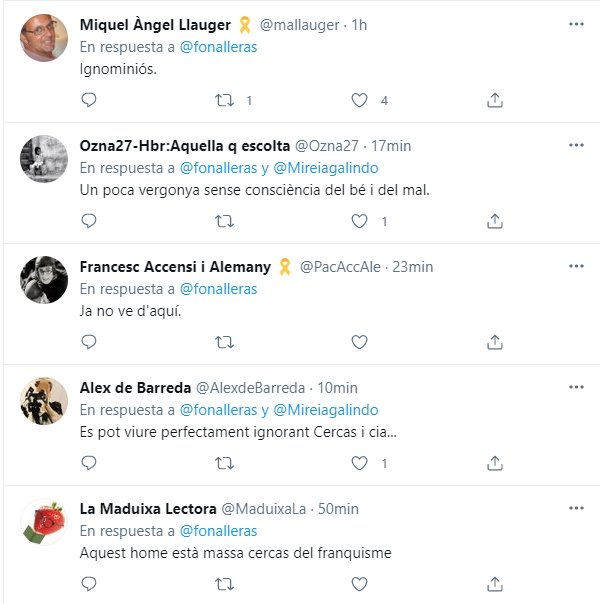
Task: Share Miquel Àngel Llauger's tweet
Action: tap(494, 100)
